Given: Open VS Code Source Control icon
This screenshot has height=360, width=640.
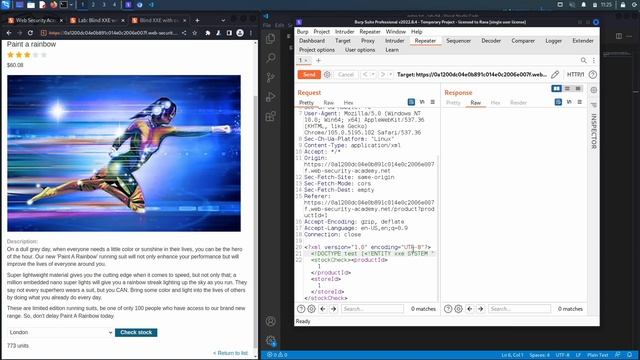Looking at the screenshot, I should point(271,77).
